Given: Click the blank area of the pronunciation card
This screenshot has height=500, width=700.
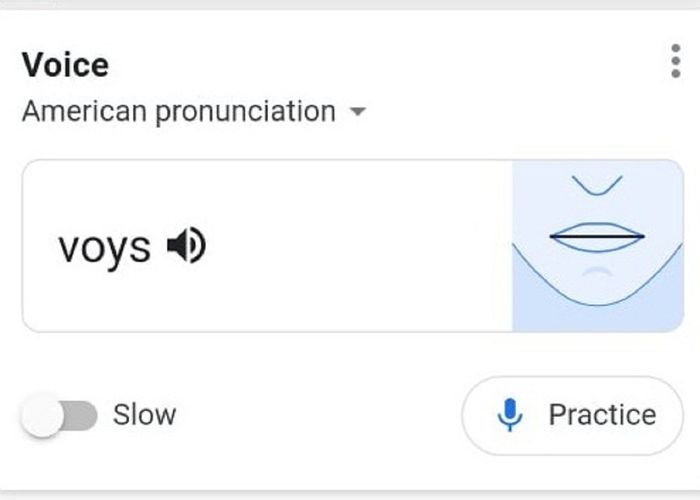Looking at the screenshot, I should 357,246.
